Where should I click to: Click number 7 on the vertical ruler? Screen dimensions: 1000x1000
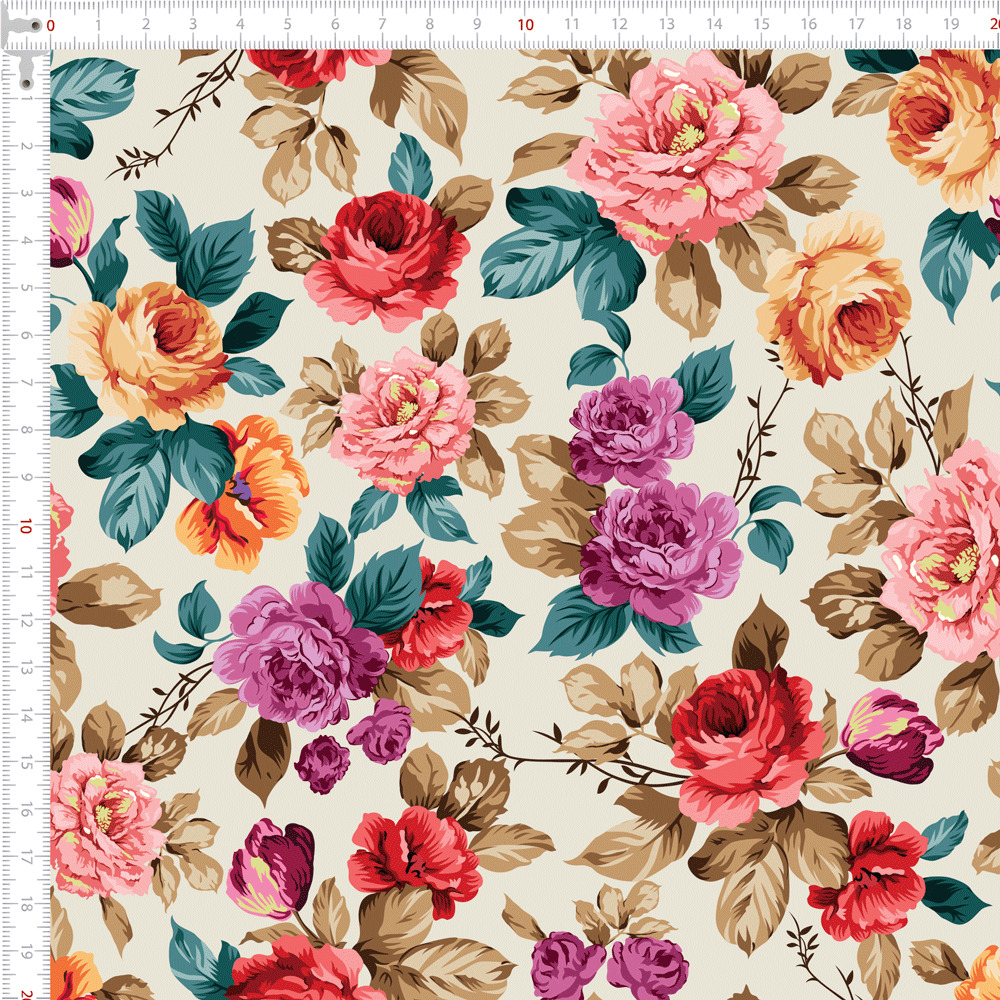tap(26, 383)
